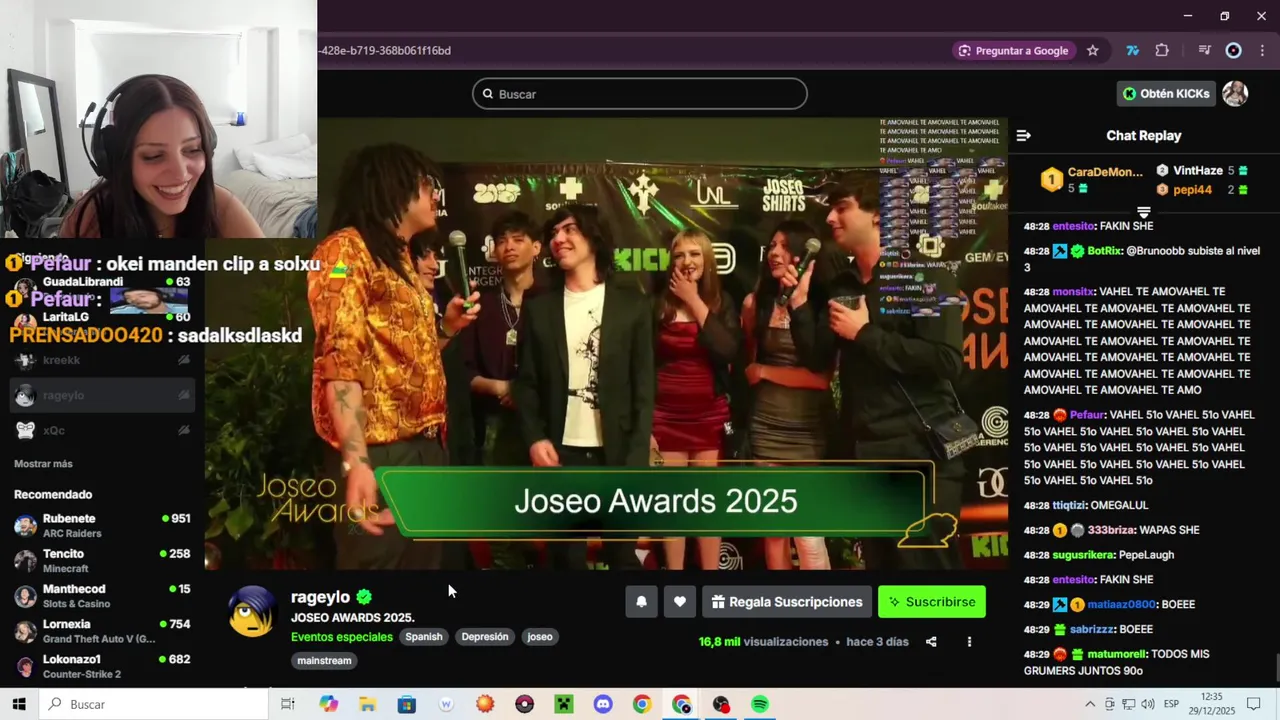Open Kick user avatar menu
This screenshot has height=720, width=1280.
(1236, 94)
